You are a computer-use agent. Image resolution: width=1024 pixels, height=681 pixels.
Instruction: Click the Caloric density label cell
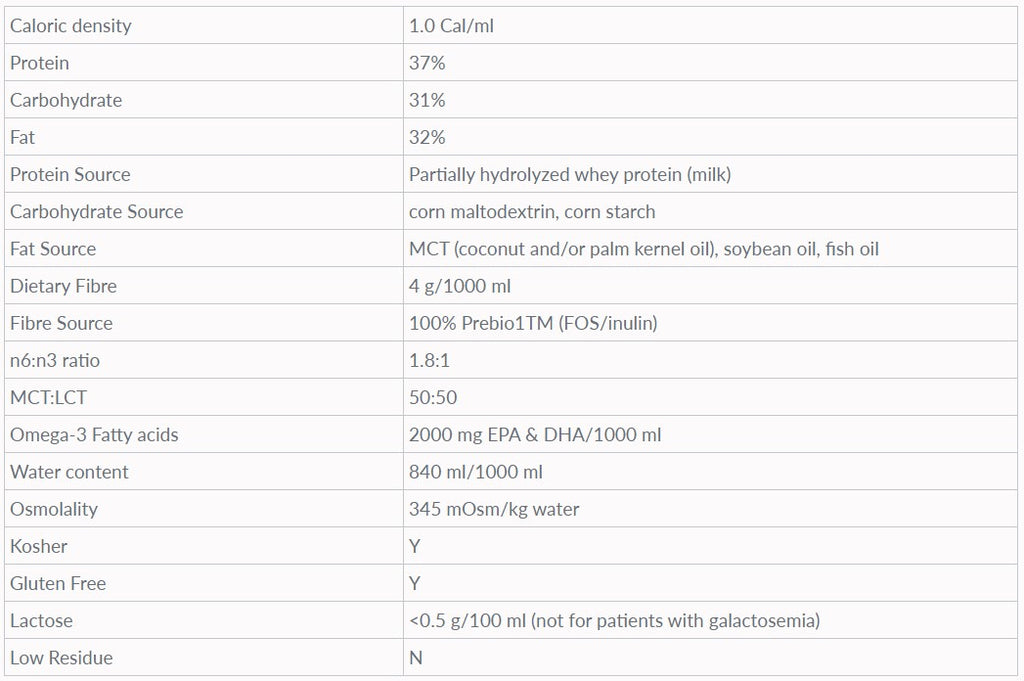click(70, 26)
